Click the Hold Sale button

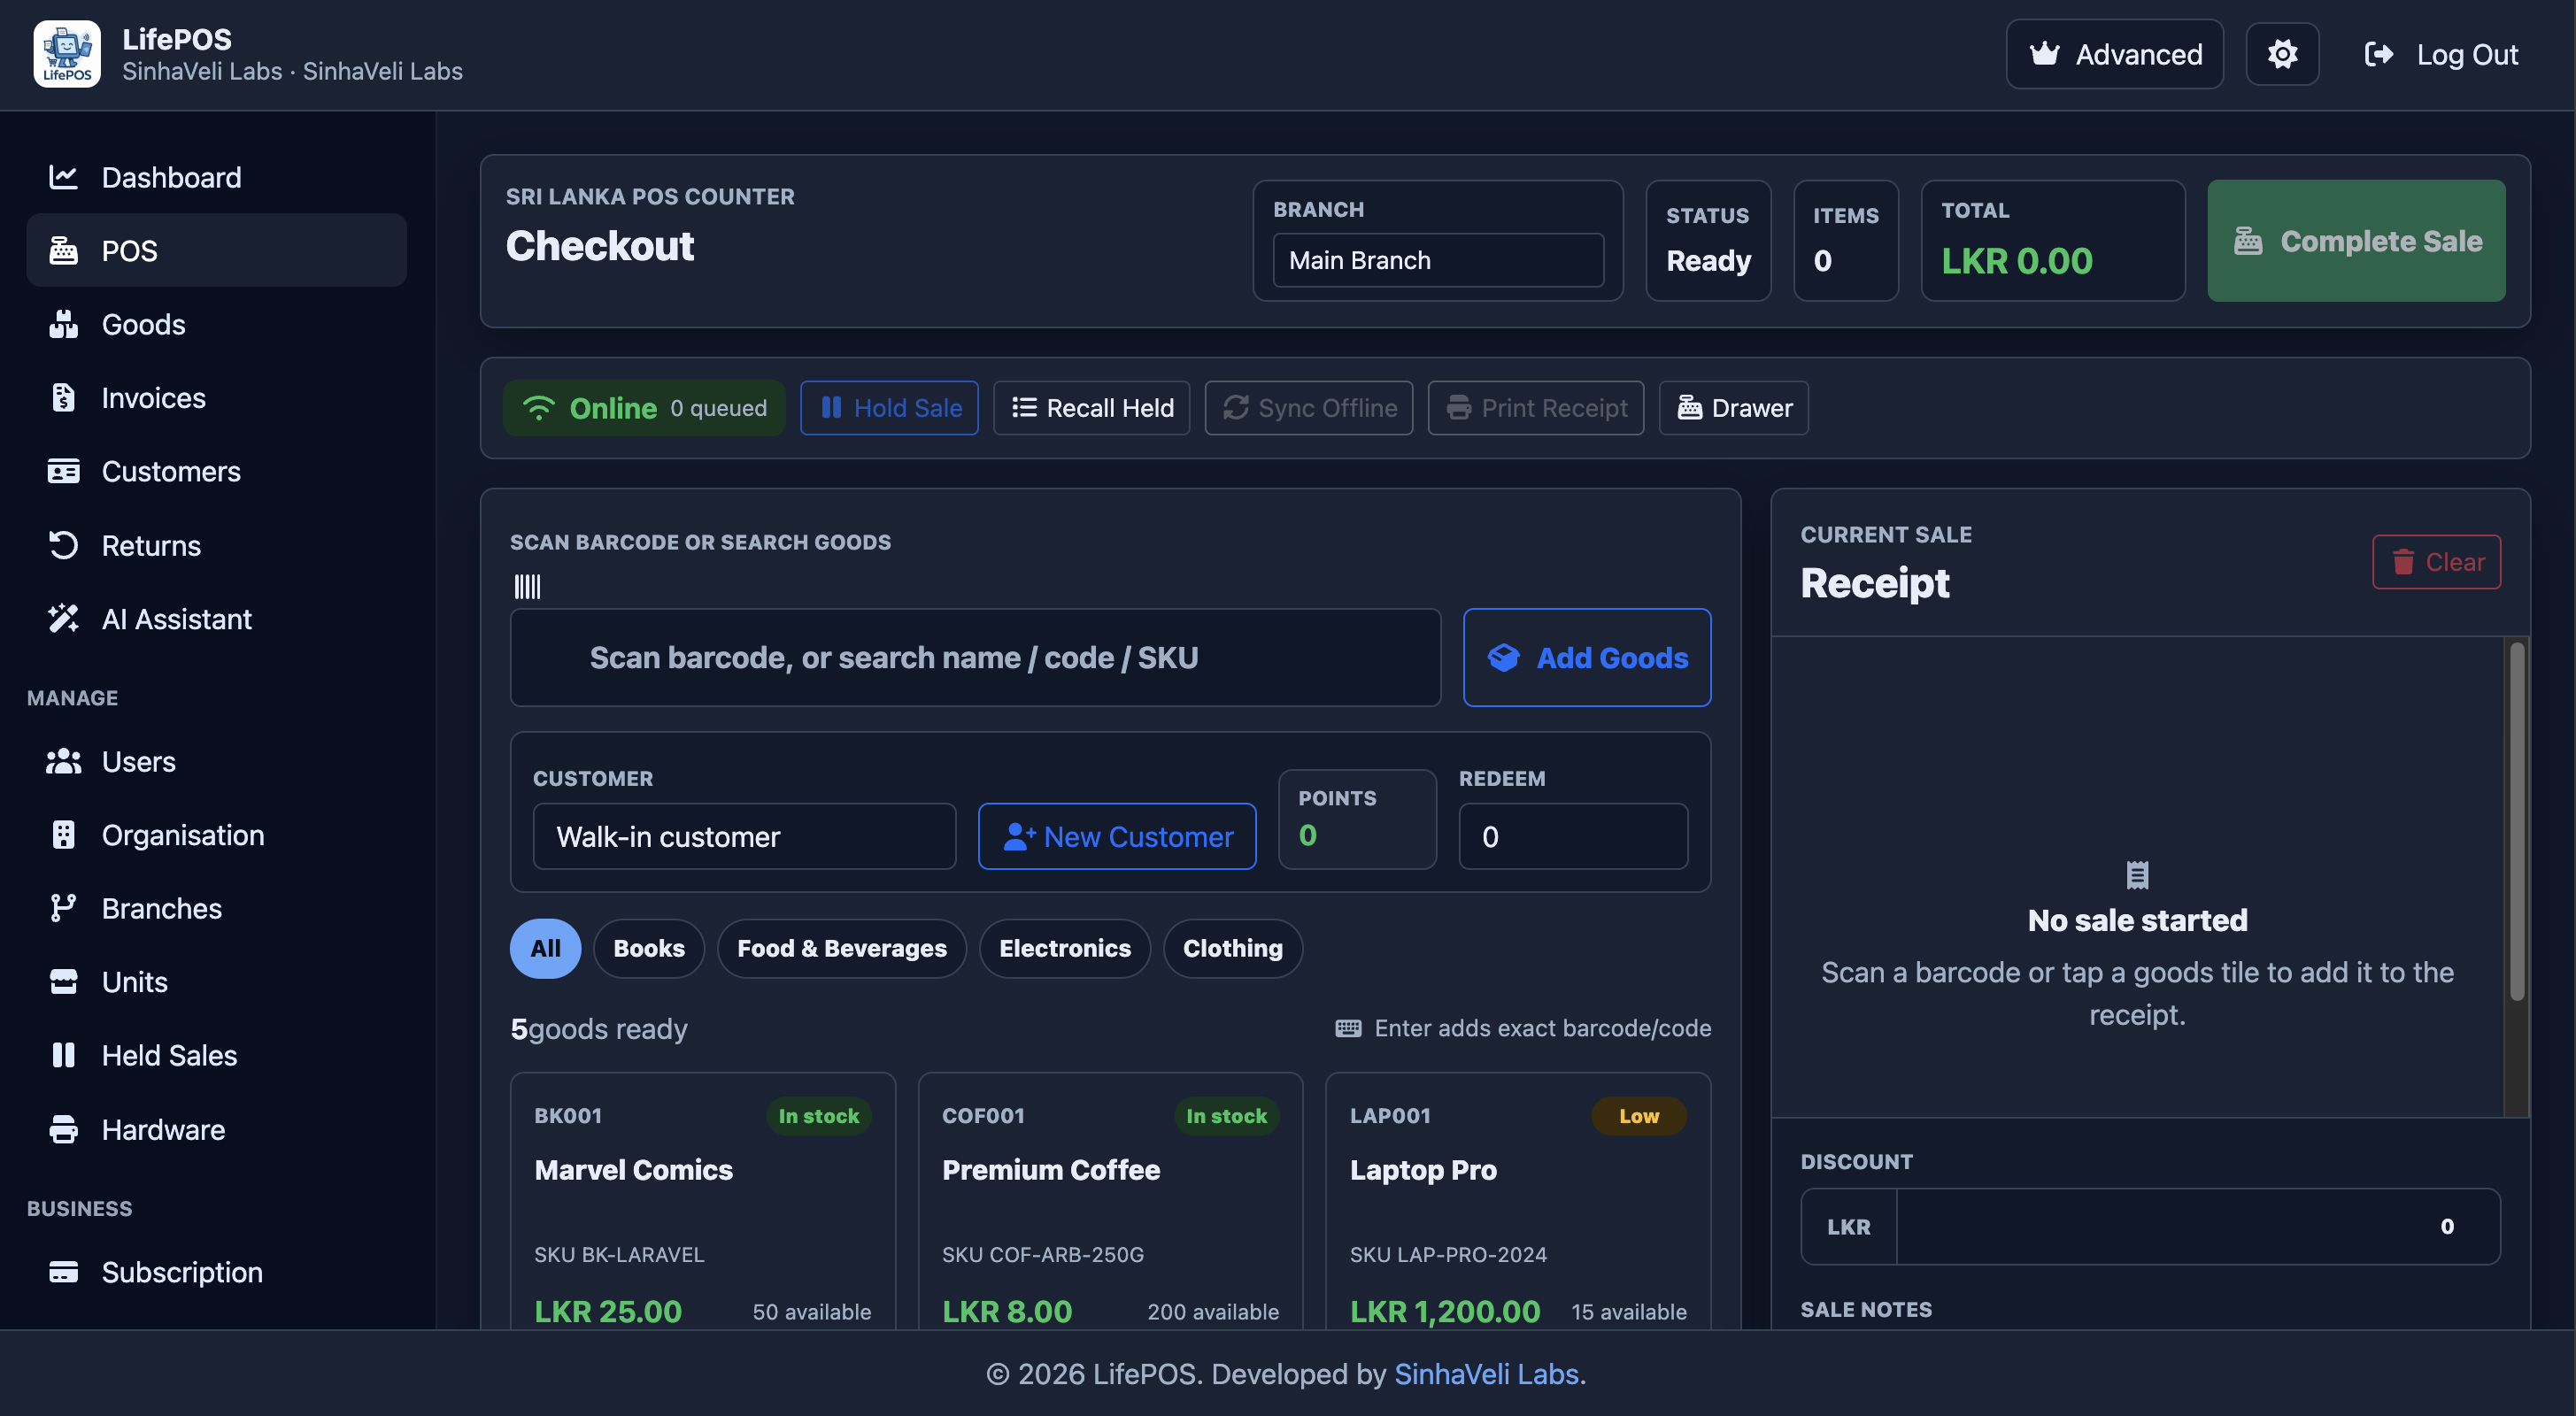click(889, 408)
